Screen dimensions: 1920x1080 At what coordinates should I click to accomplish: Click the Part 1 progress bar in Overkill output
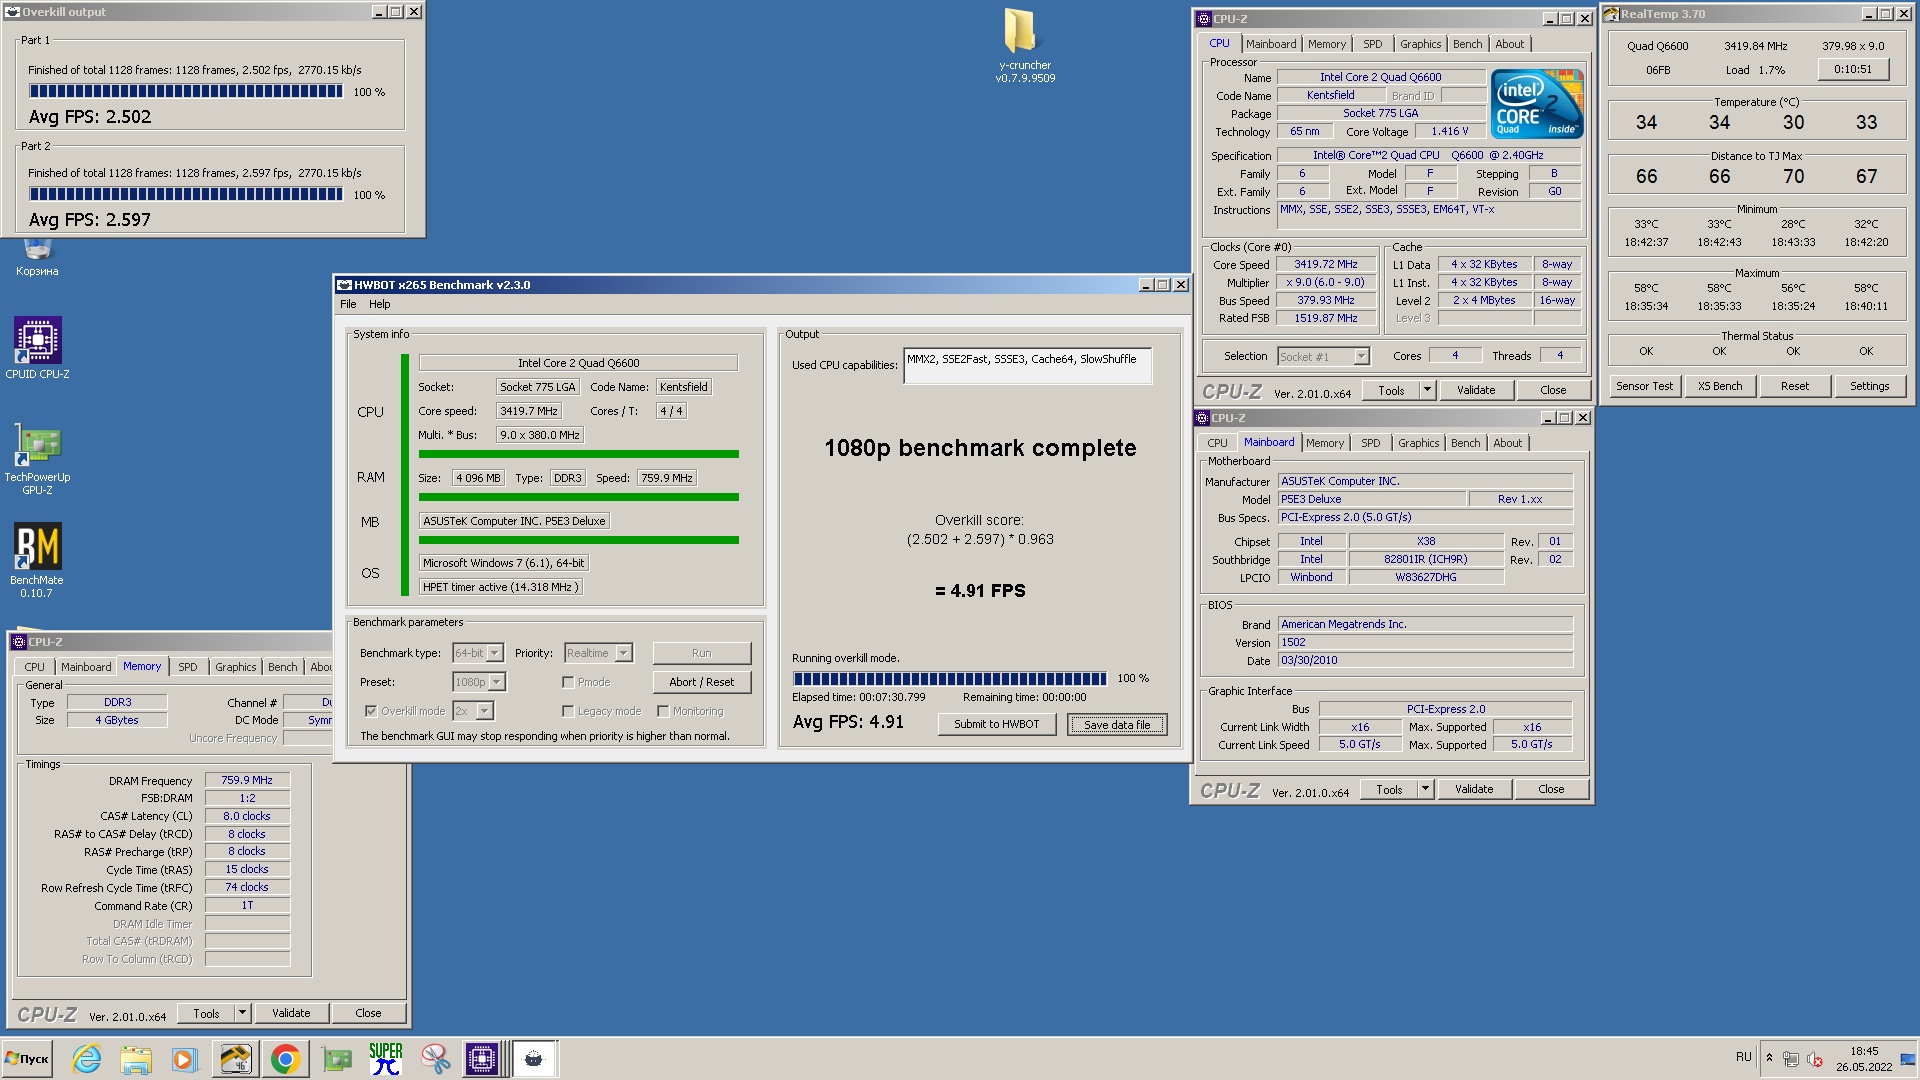point(186,91)
